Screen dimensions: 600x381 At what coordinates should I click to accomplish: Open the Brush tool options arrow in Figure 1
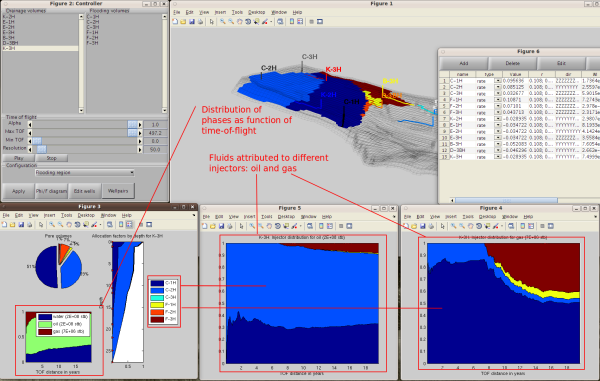pyautogui.click(x=271, y=22)
